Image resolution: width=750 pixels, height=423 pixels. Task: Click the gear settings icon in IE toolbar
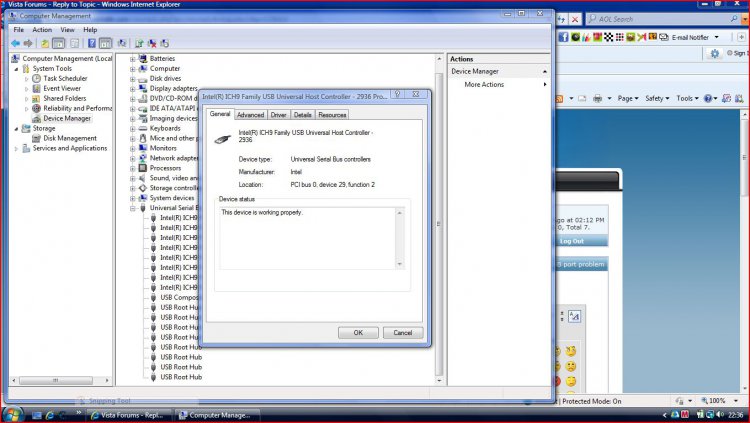pyautogui.click(x=715, y=54)
